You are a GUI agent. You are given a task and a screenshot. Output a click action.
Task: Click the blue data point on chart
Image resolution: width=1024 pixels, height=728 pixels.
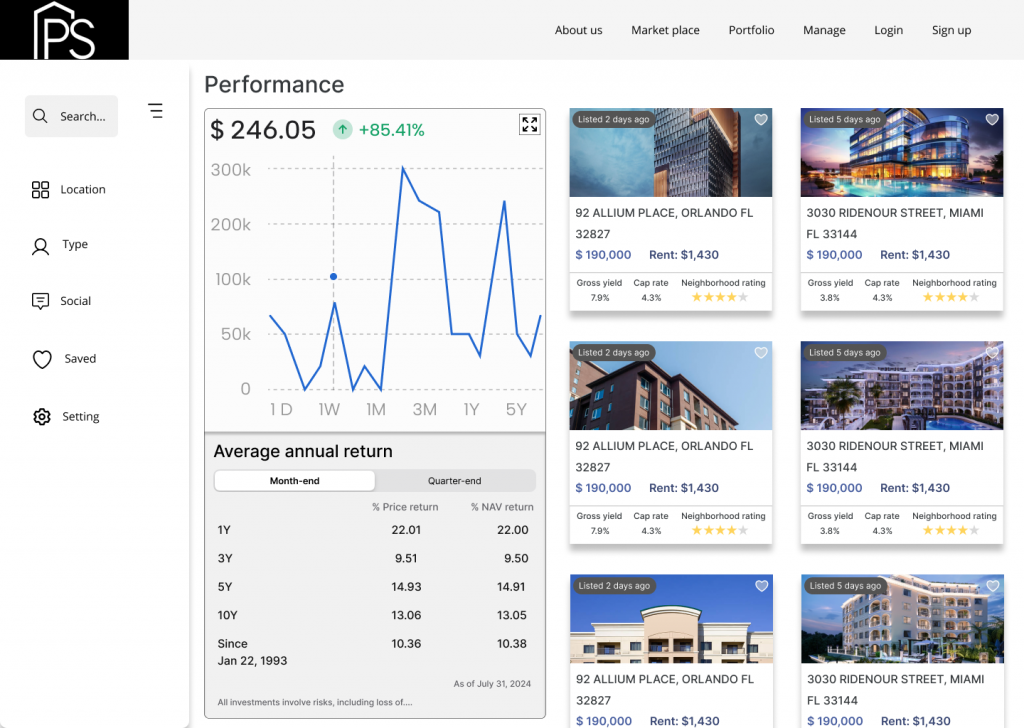(x=333, y=277)
